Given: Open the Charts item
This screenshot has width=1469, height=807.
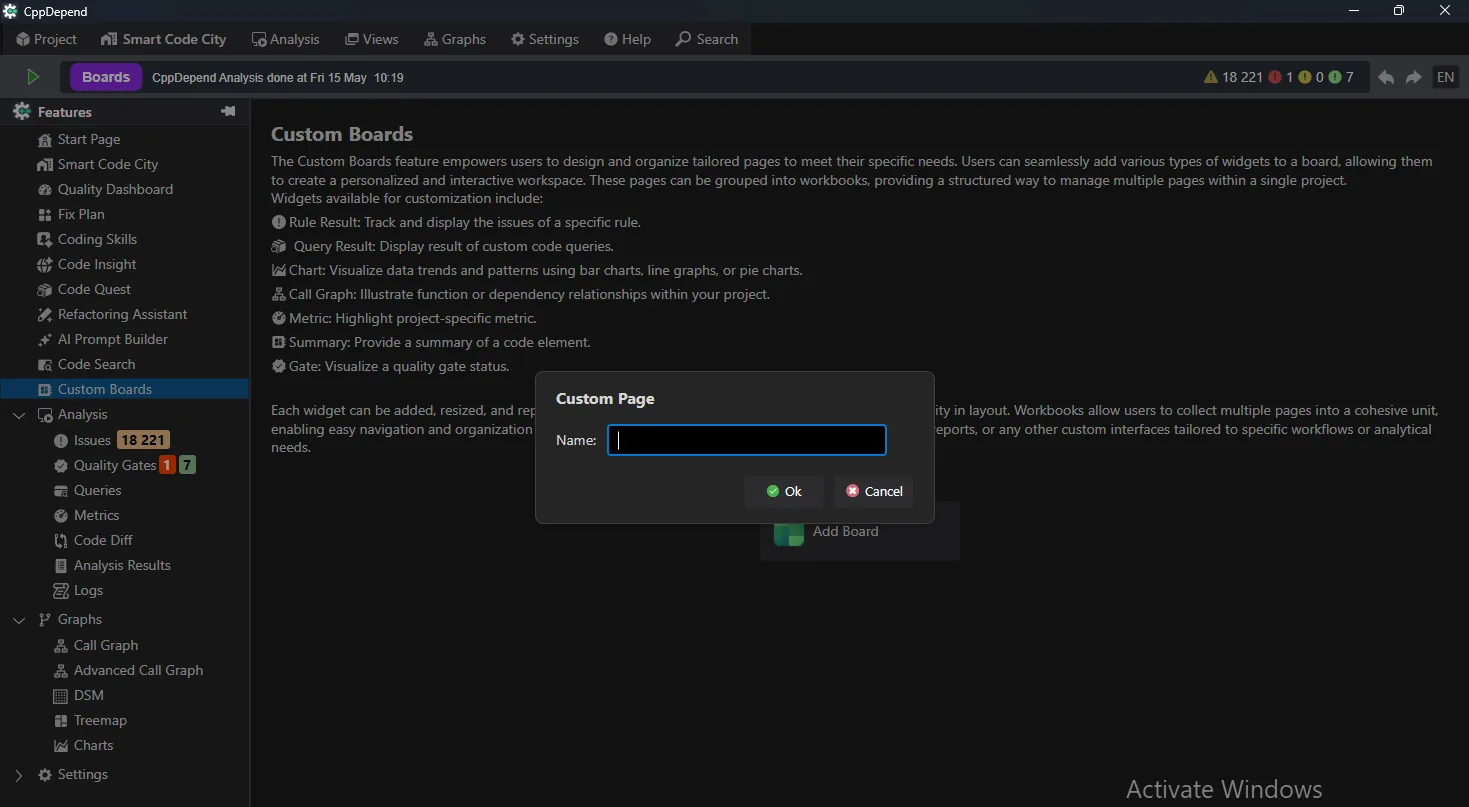Looking at the screenshot, I should pos(83,745).
